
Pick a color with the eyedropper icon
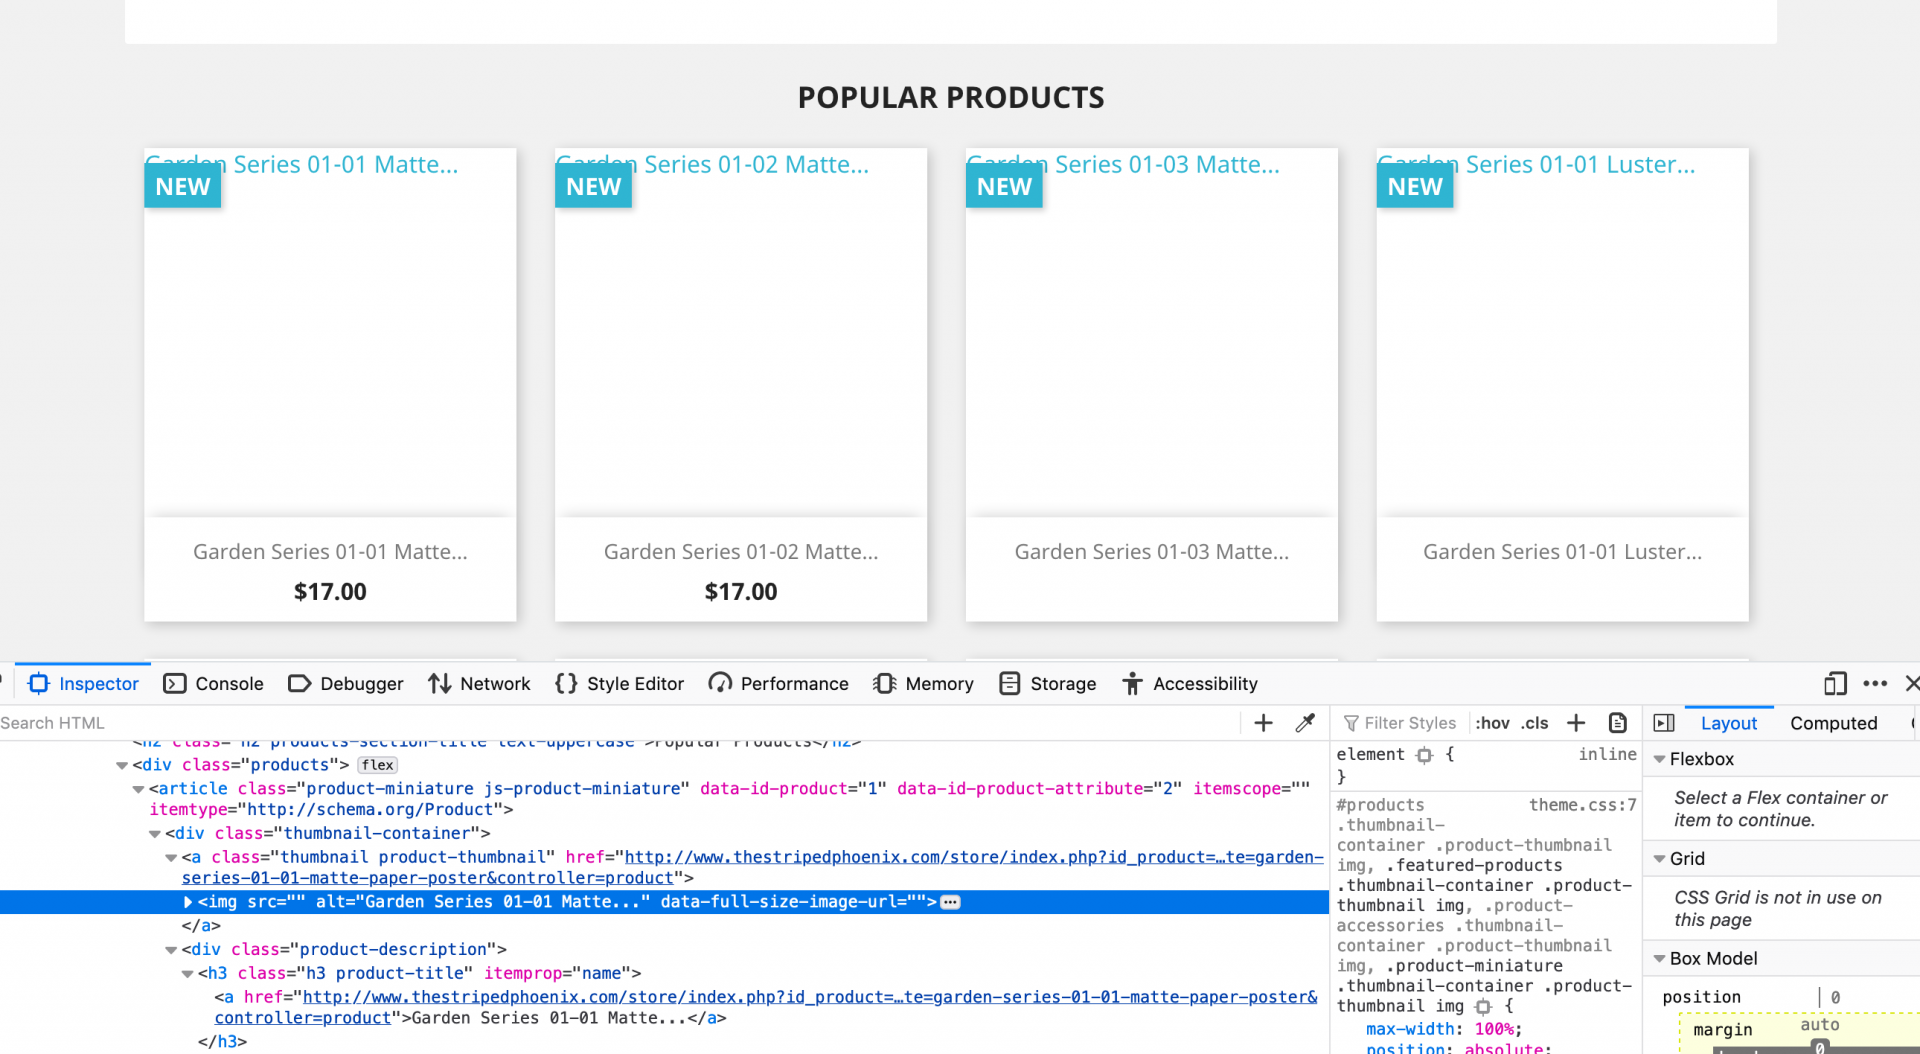pyautogui.click(x=1305, y=723)
